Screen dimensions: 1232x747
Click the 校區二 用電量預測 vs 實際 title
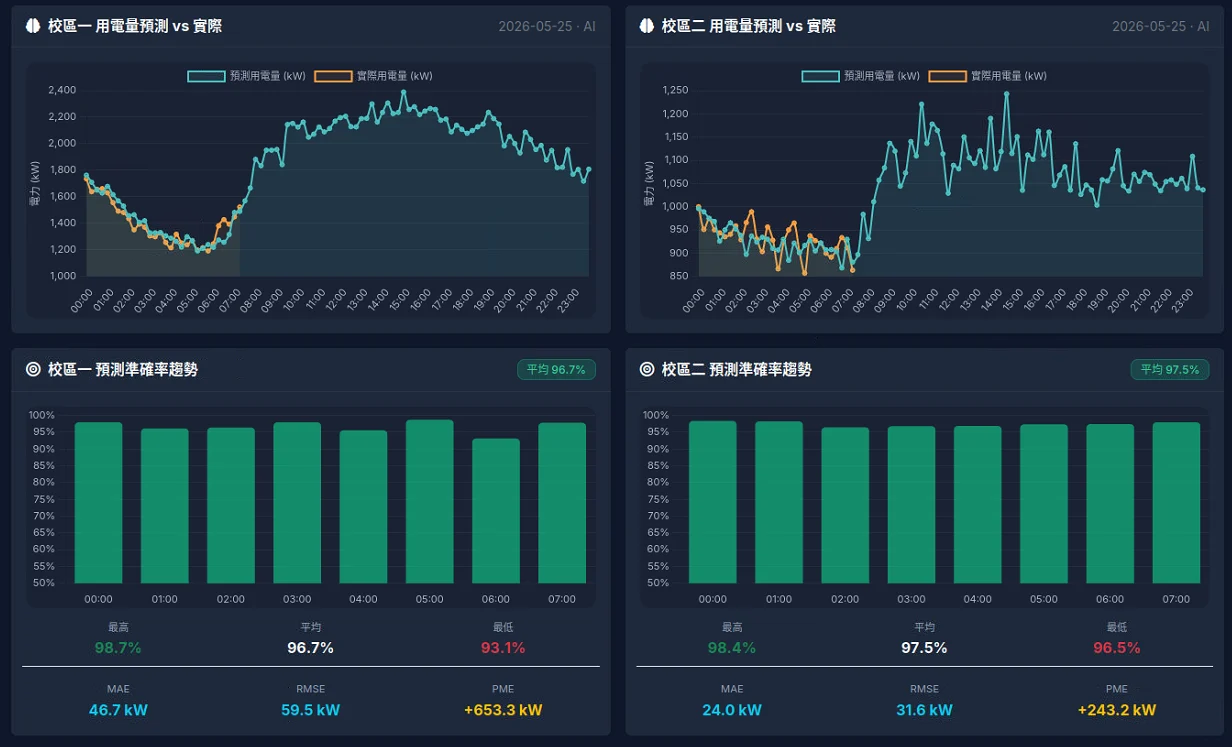pyautogui.click(x=749, y=26)
